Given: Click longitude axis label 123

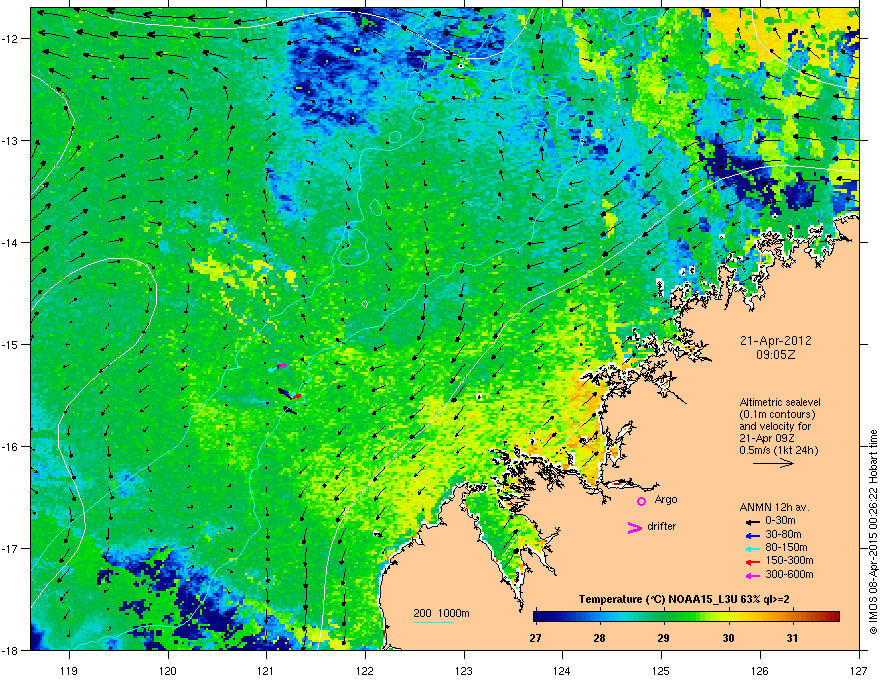Looking at the screenshot, I should [464, 670].
